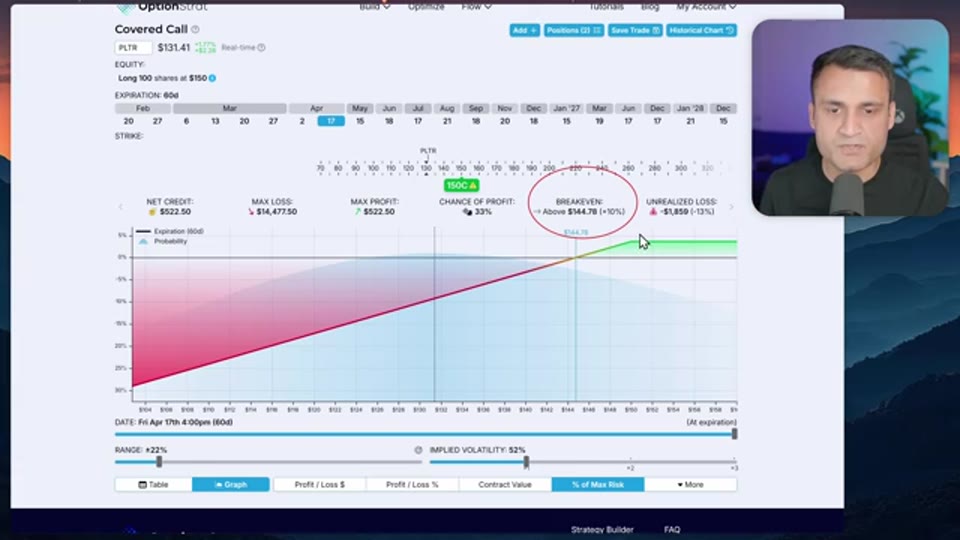Click the info icon beside $150 shares

pyautogui.click(x=212, y=78)
